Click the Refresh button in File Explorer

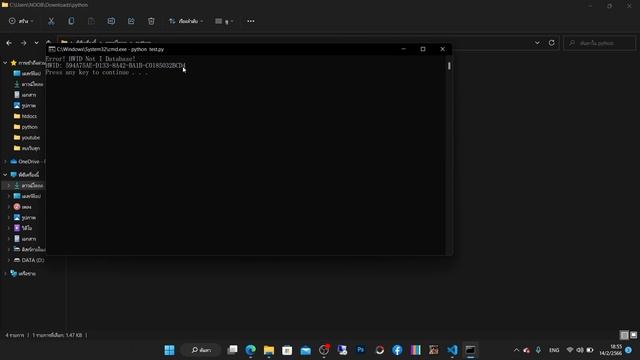(551, 43)
